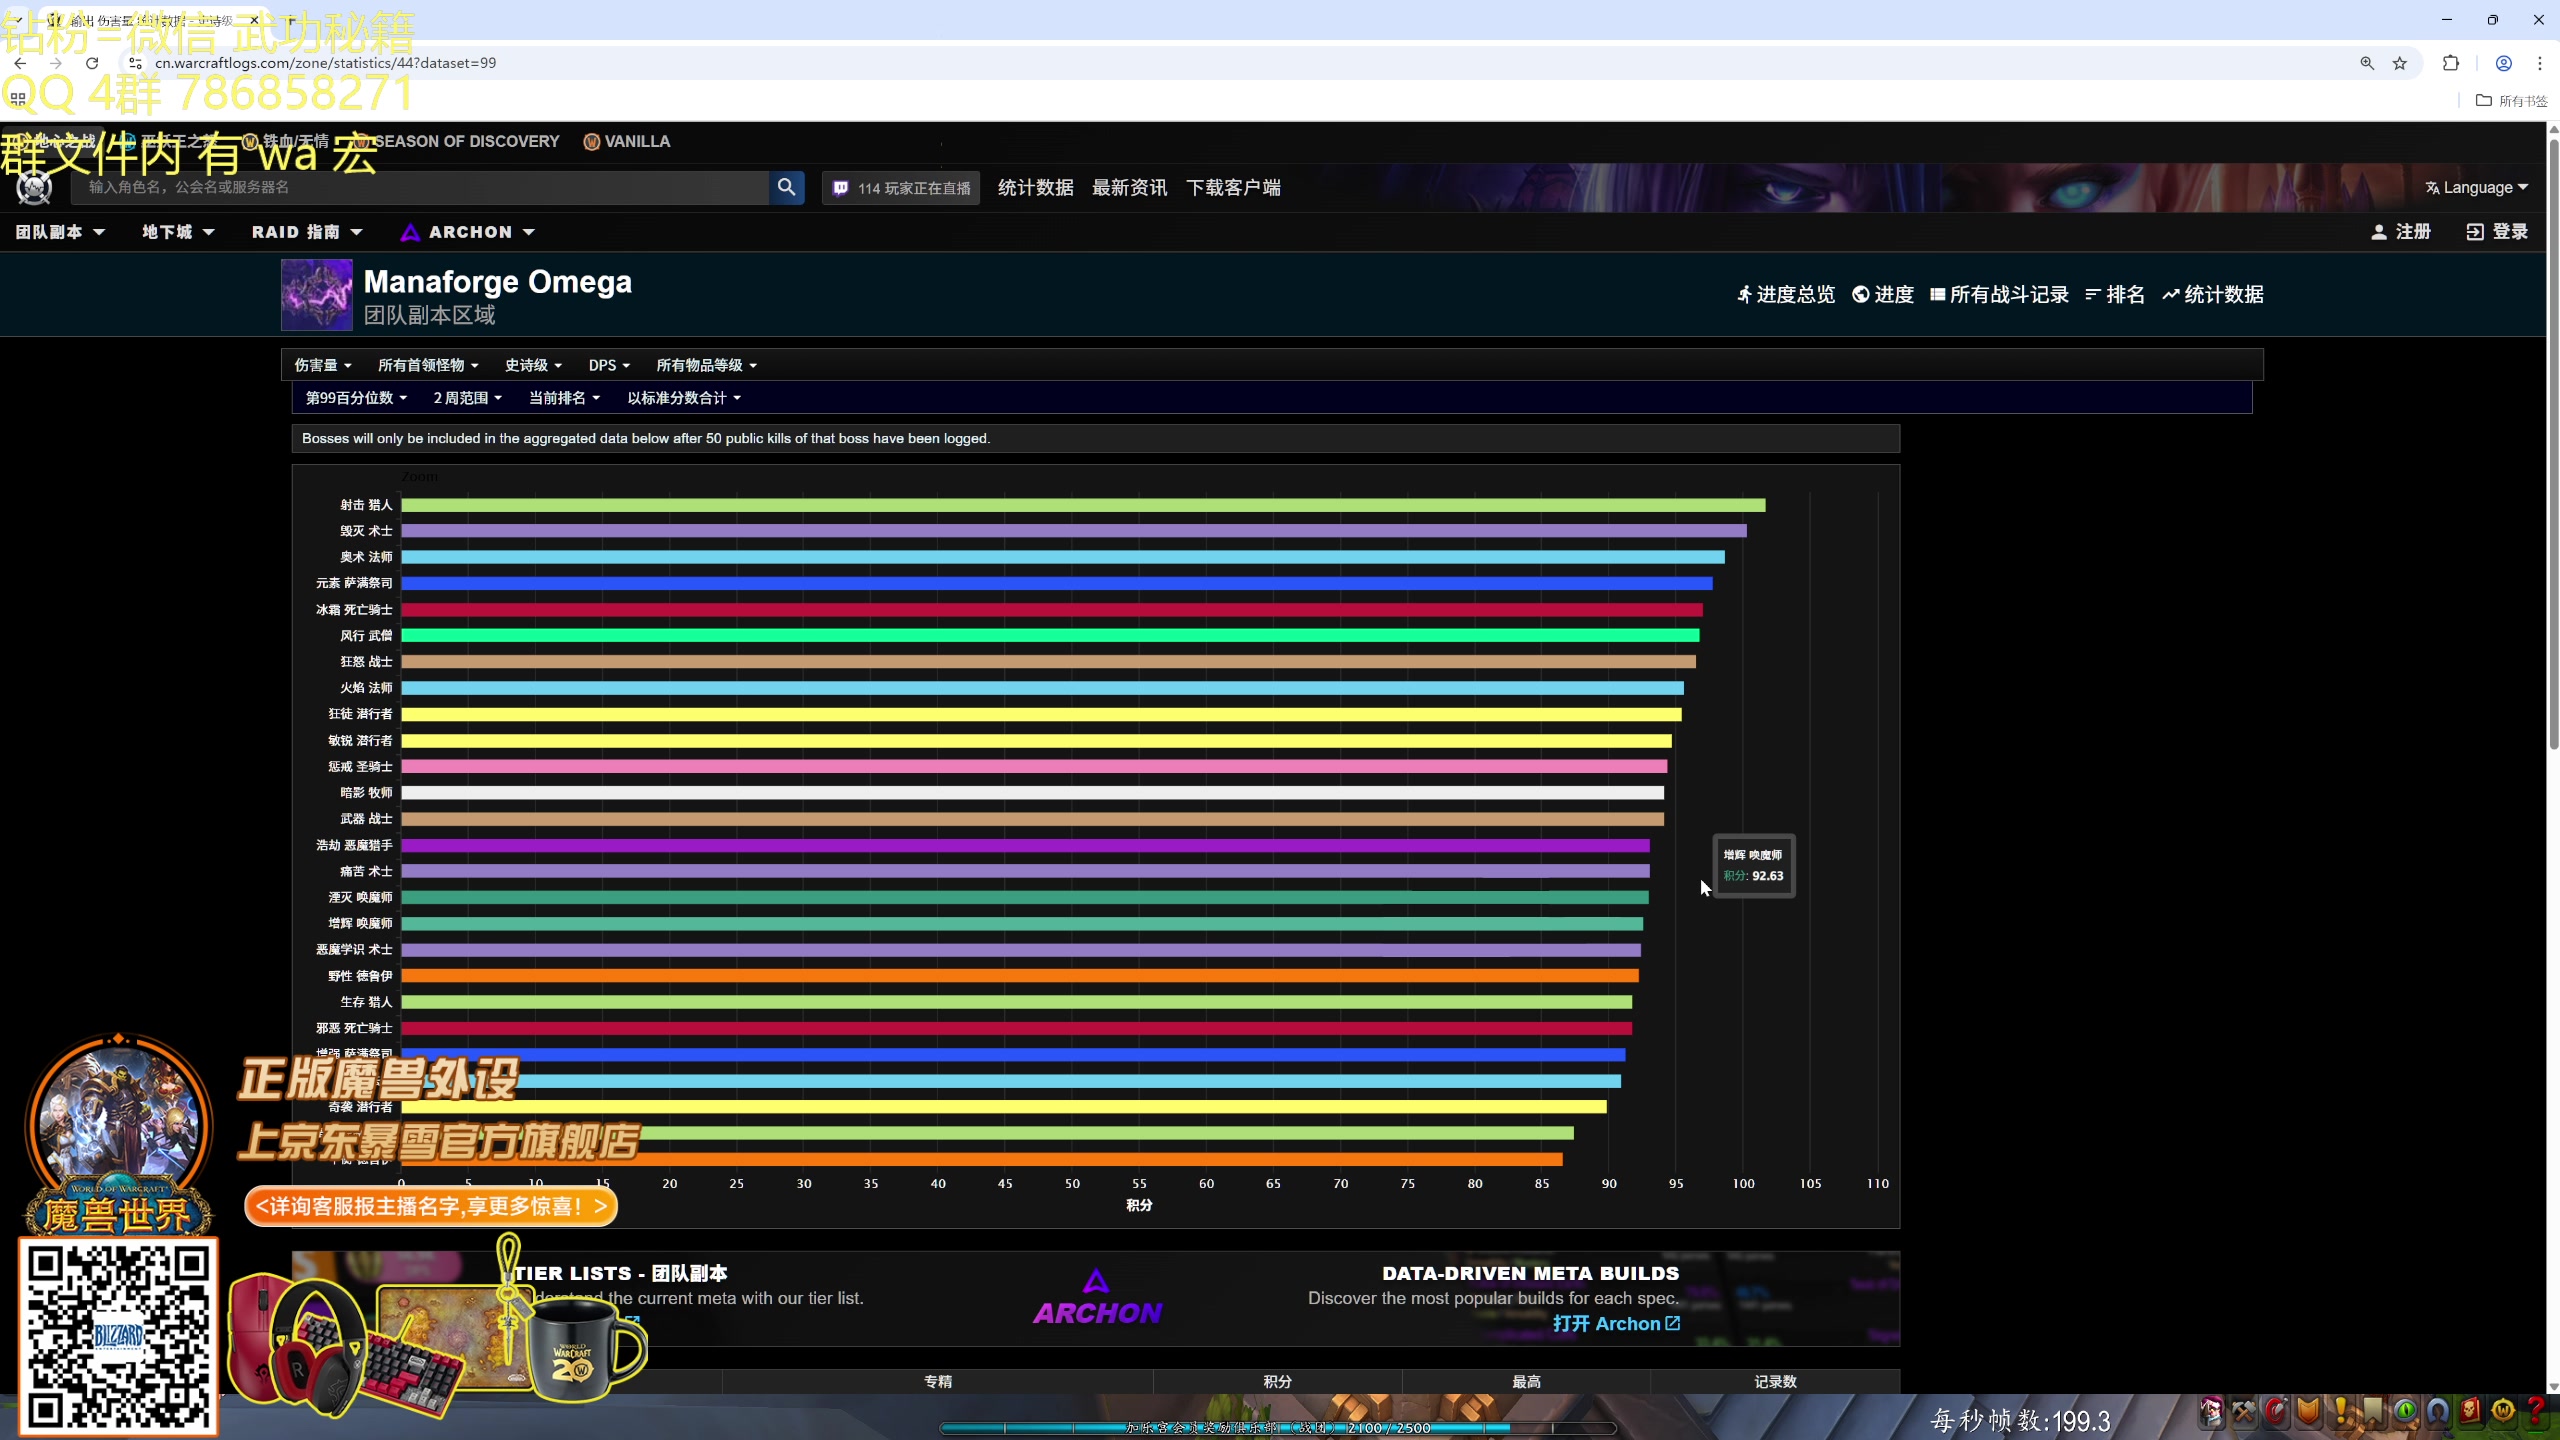Open the zone 统计数据 tab at right

point(2213,294)
